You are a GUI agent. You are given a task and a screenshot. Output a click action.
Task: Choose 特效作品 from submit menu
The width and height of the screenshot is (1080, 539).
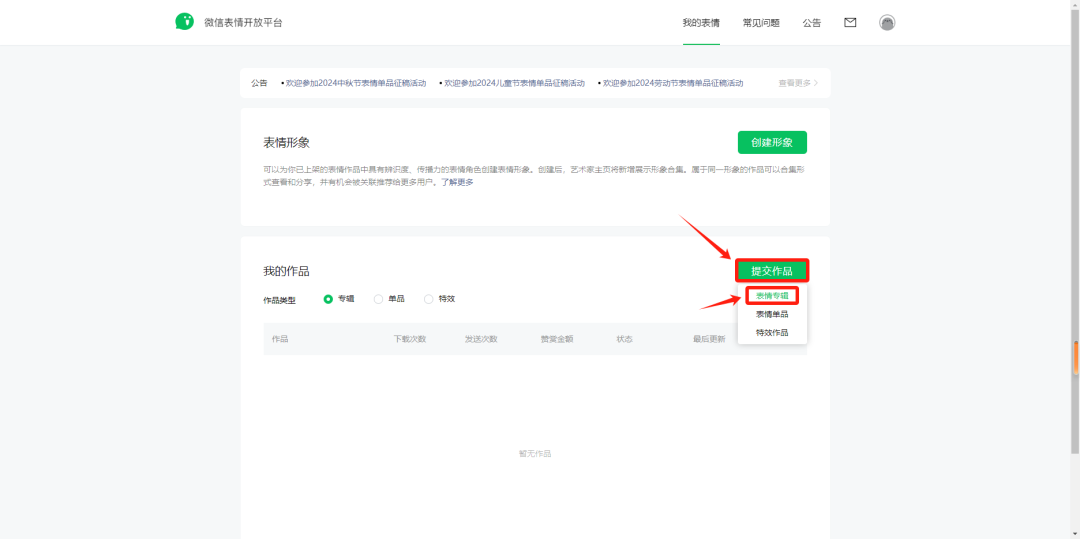point(771,332)
